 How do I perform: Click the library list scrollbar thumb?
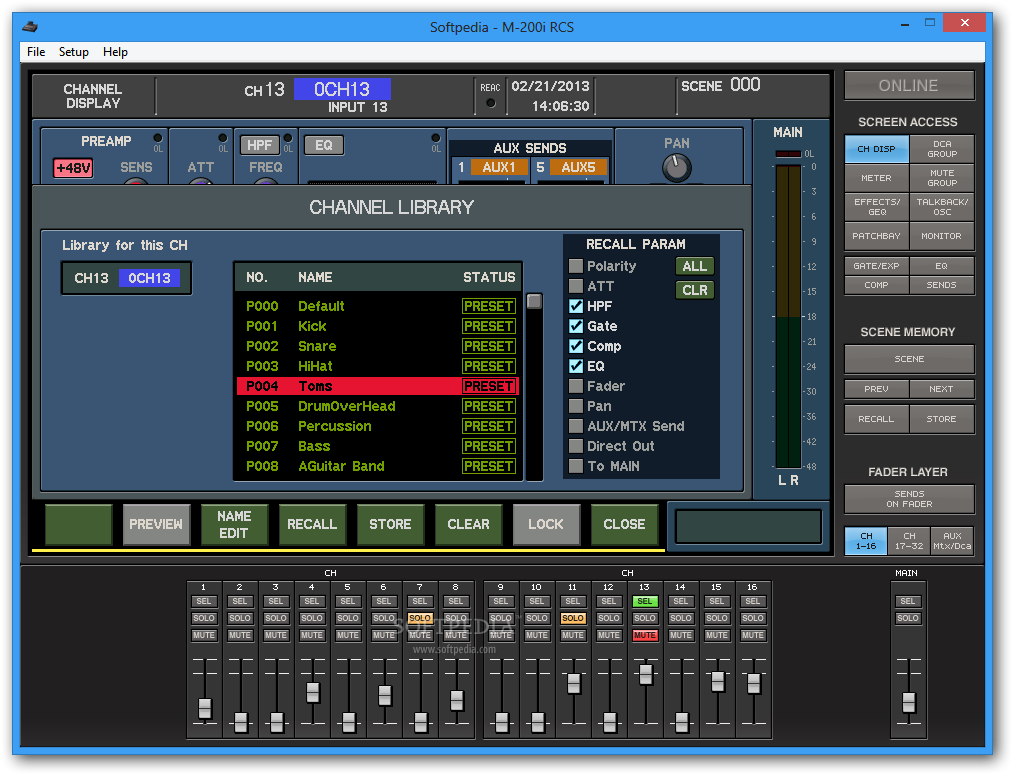pos(534,302)
